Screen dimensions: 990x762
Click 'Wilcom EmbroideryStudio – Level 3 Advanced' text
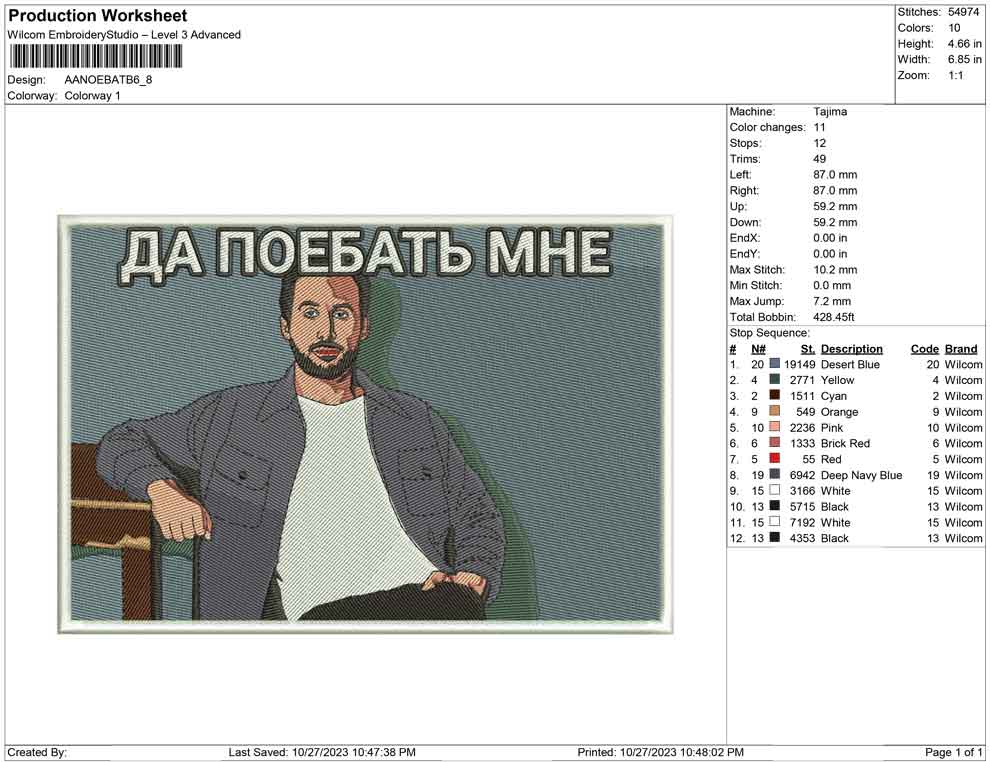tap(124, 35)
